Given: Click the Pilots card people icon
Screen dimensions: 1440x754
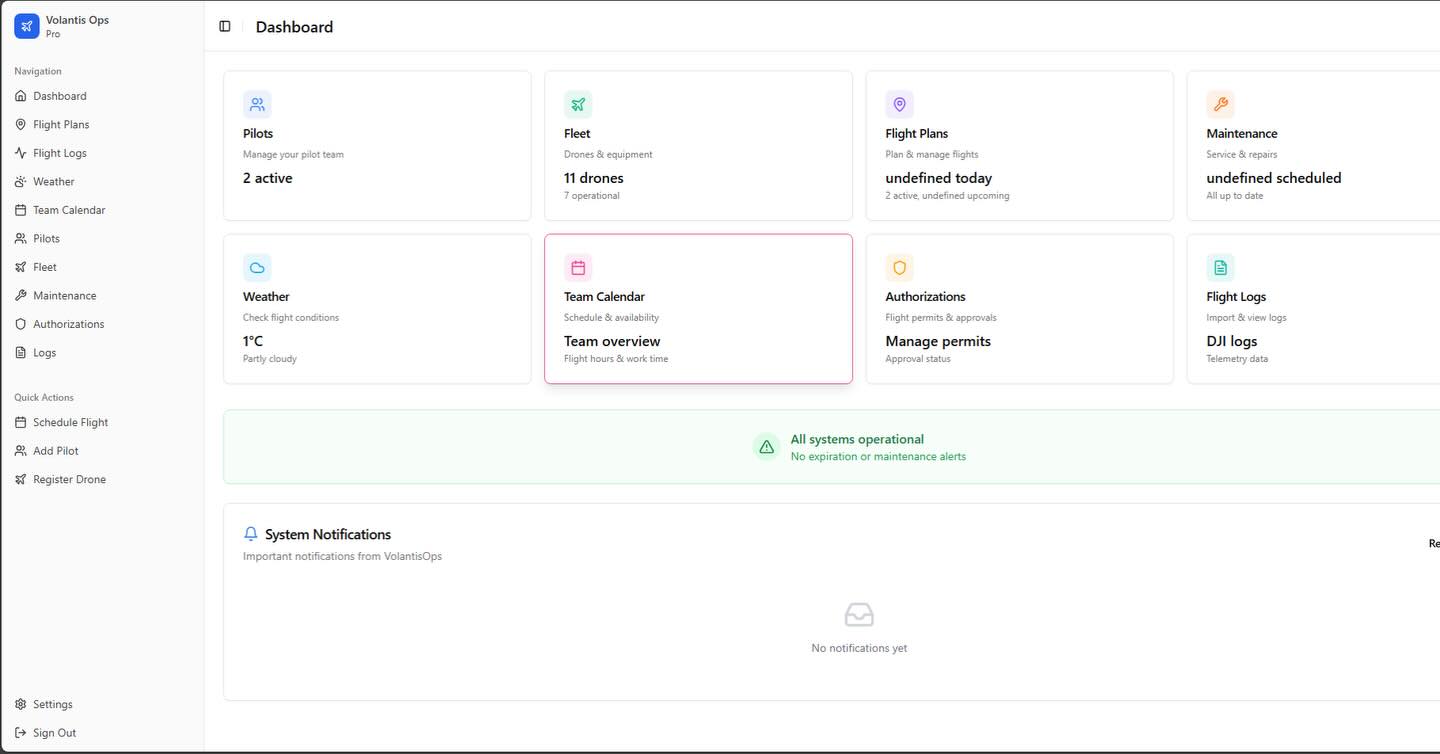Looking at the screenshot, I should [257, 104].
